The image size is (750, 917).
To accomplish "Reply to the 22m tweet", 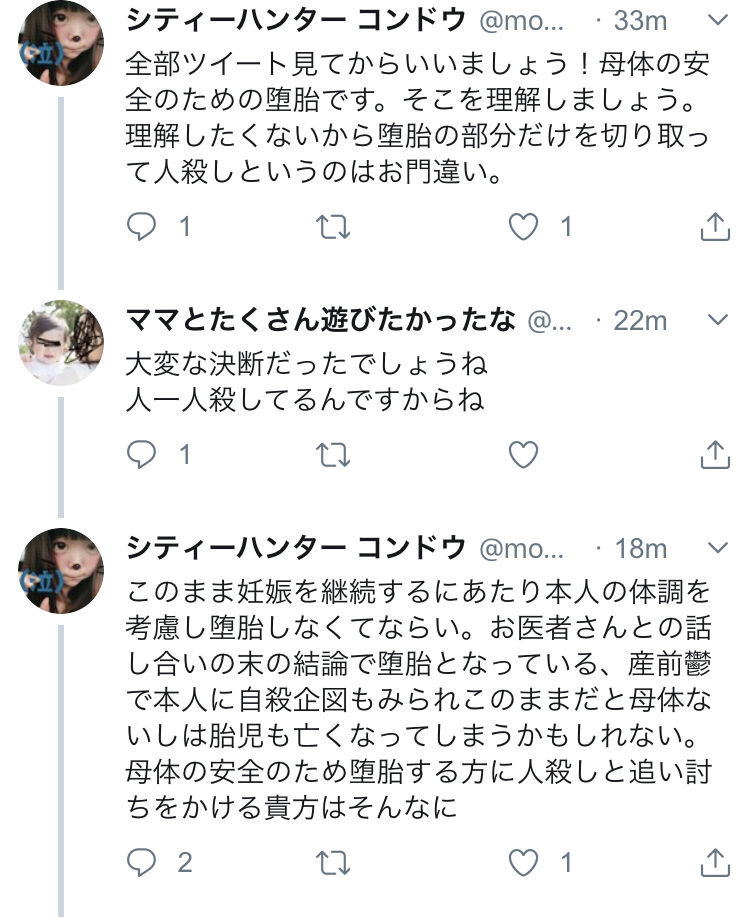I will point(143,456).
